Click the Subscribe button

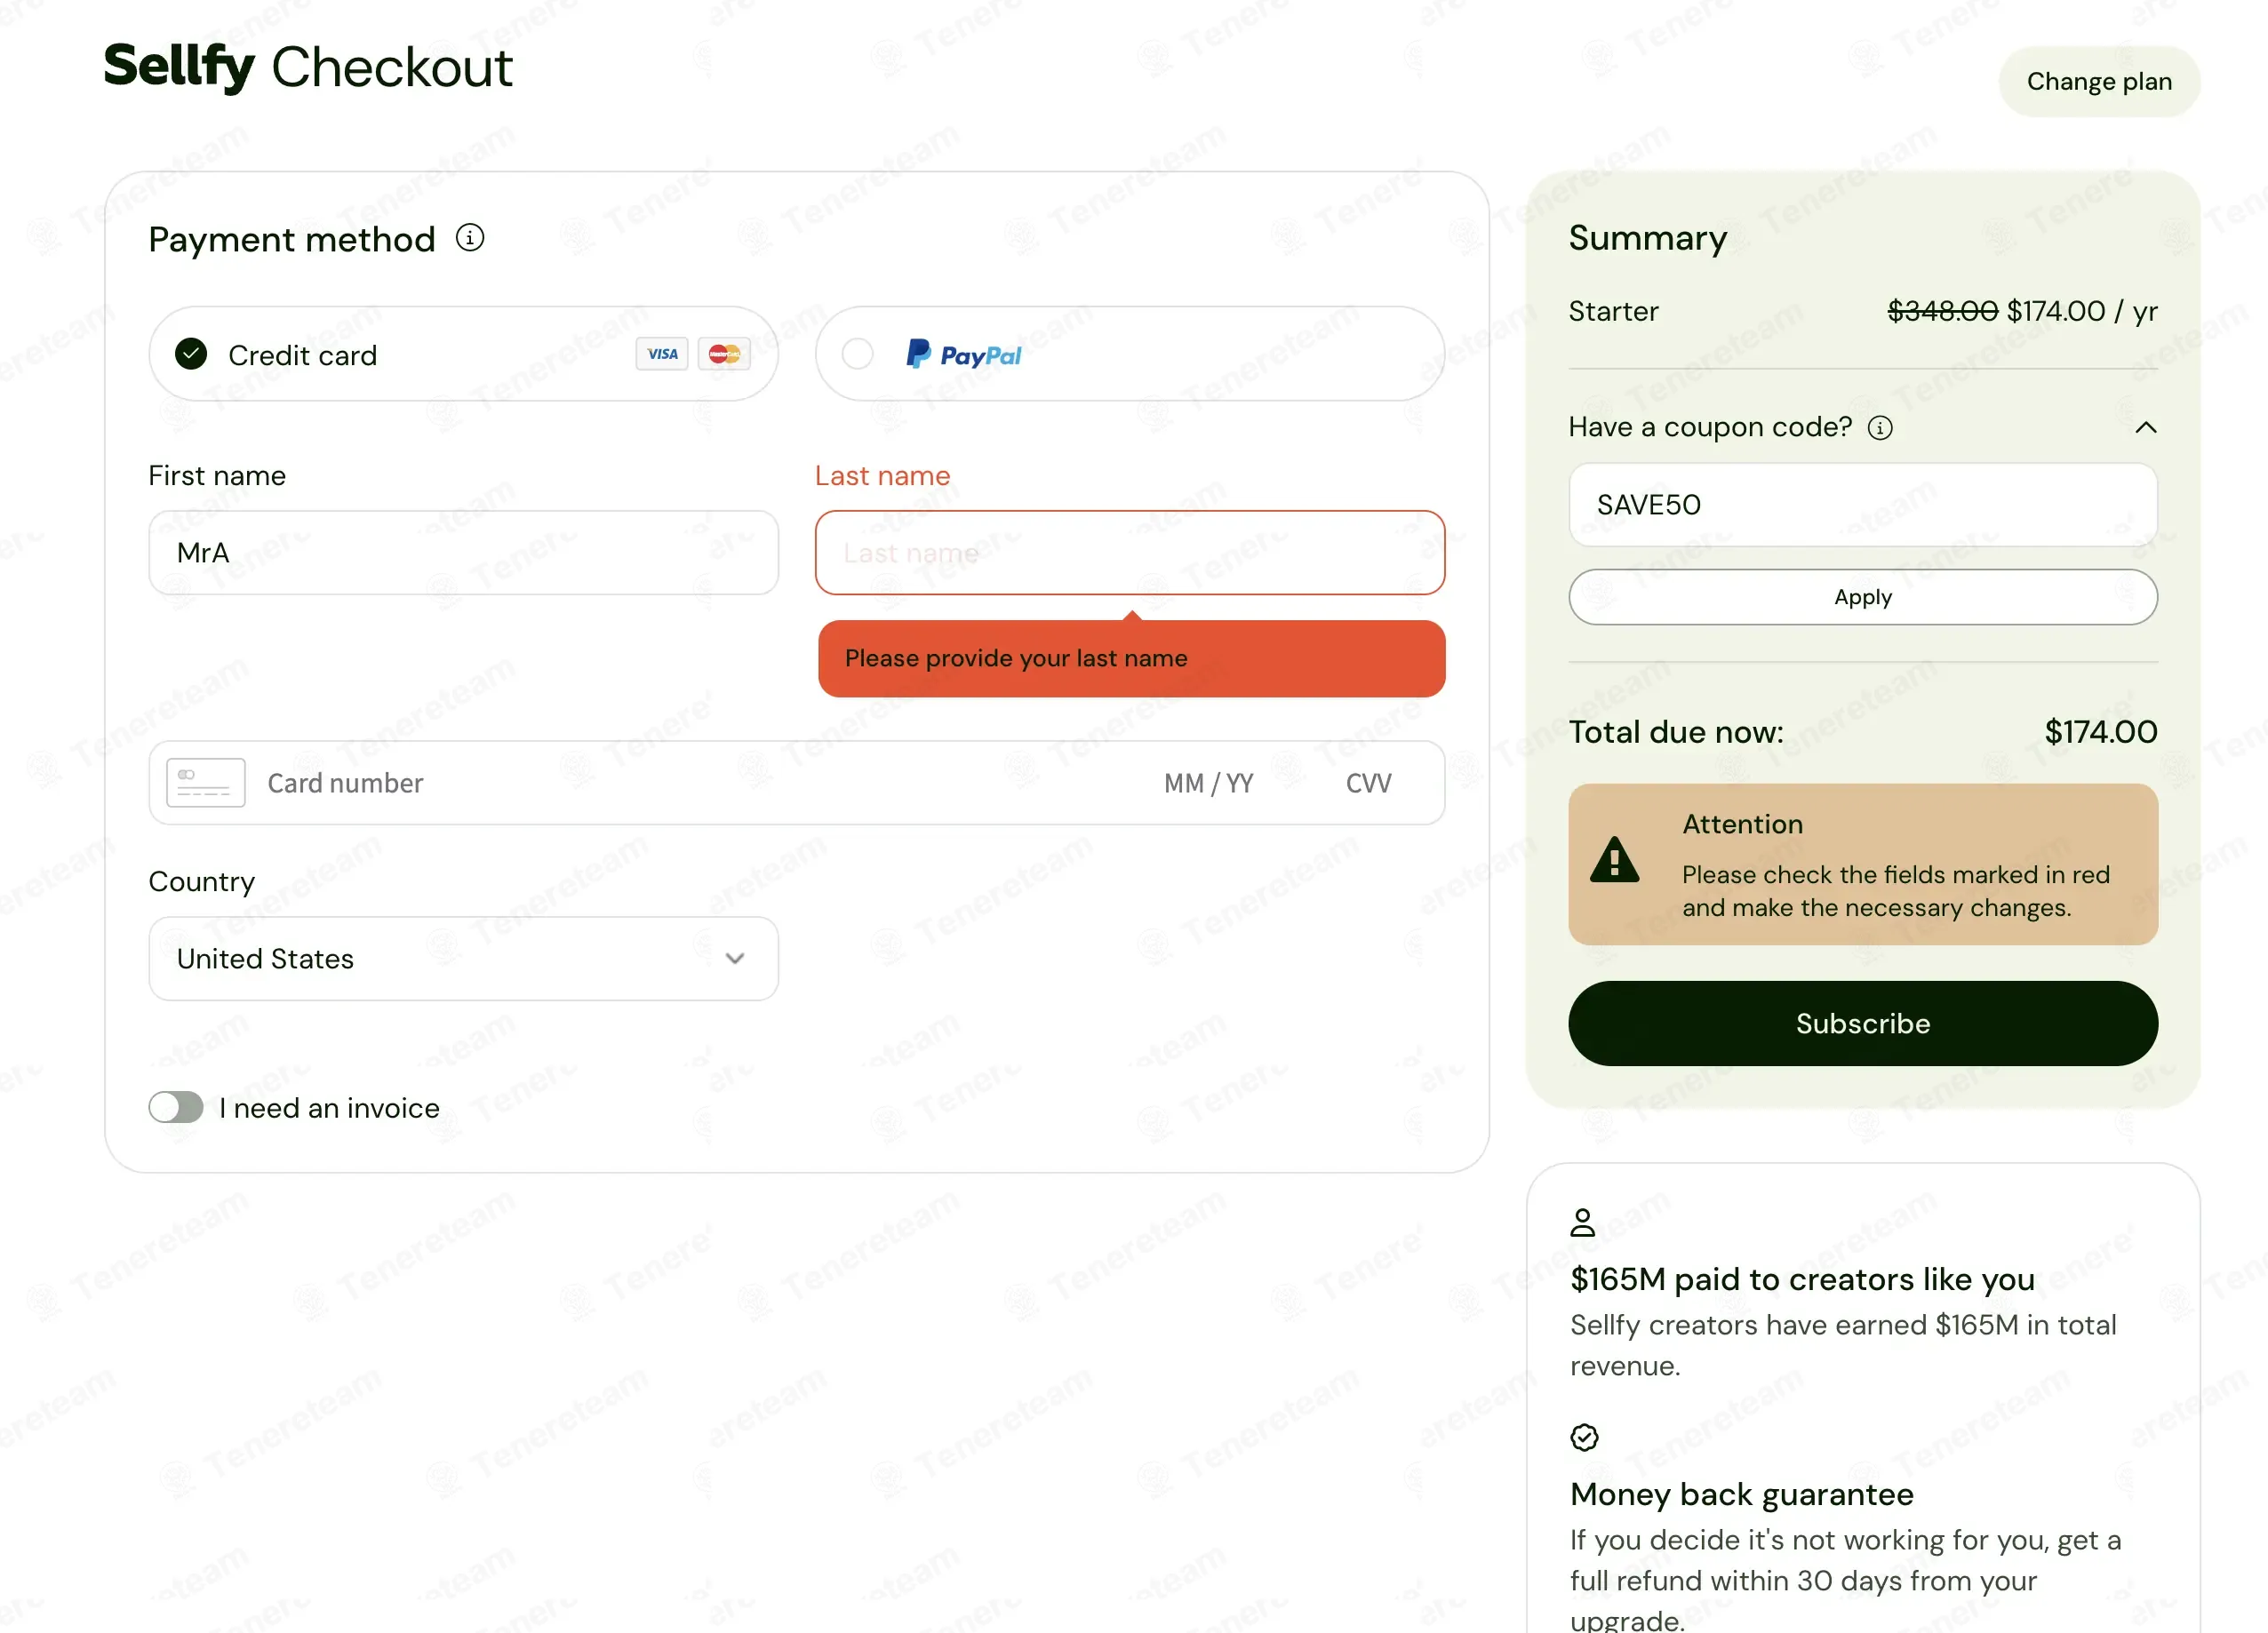[x=1863, y=1023]
